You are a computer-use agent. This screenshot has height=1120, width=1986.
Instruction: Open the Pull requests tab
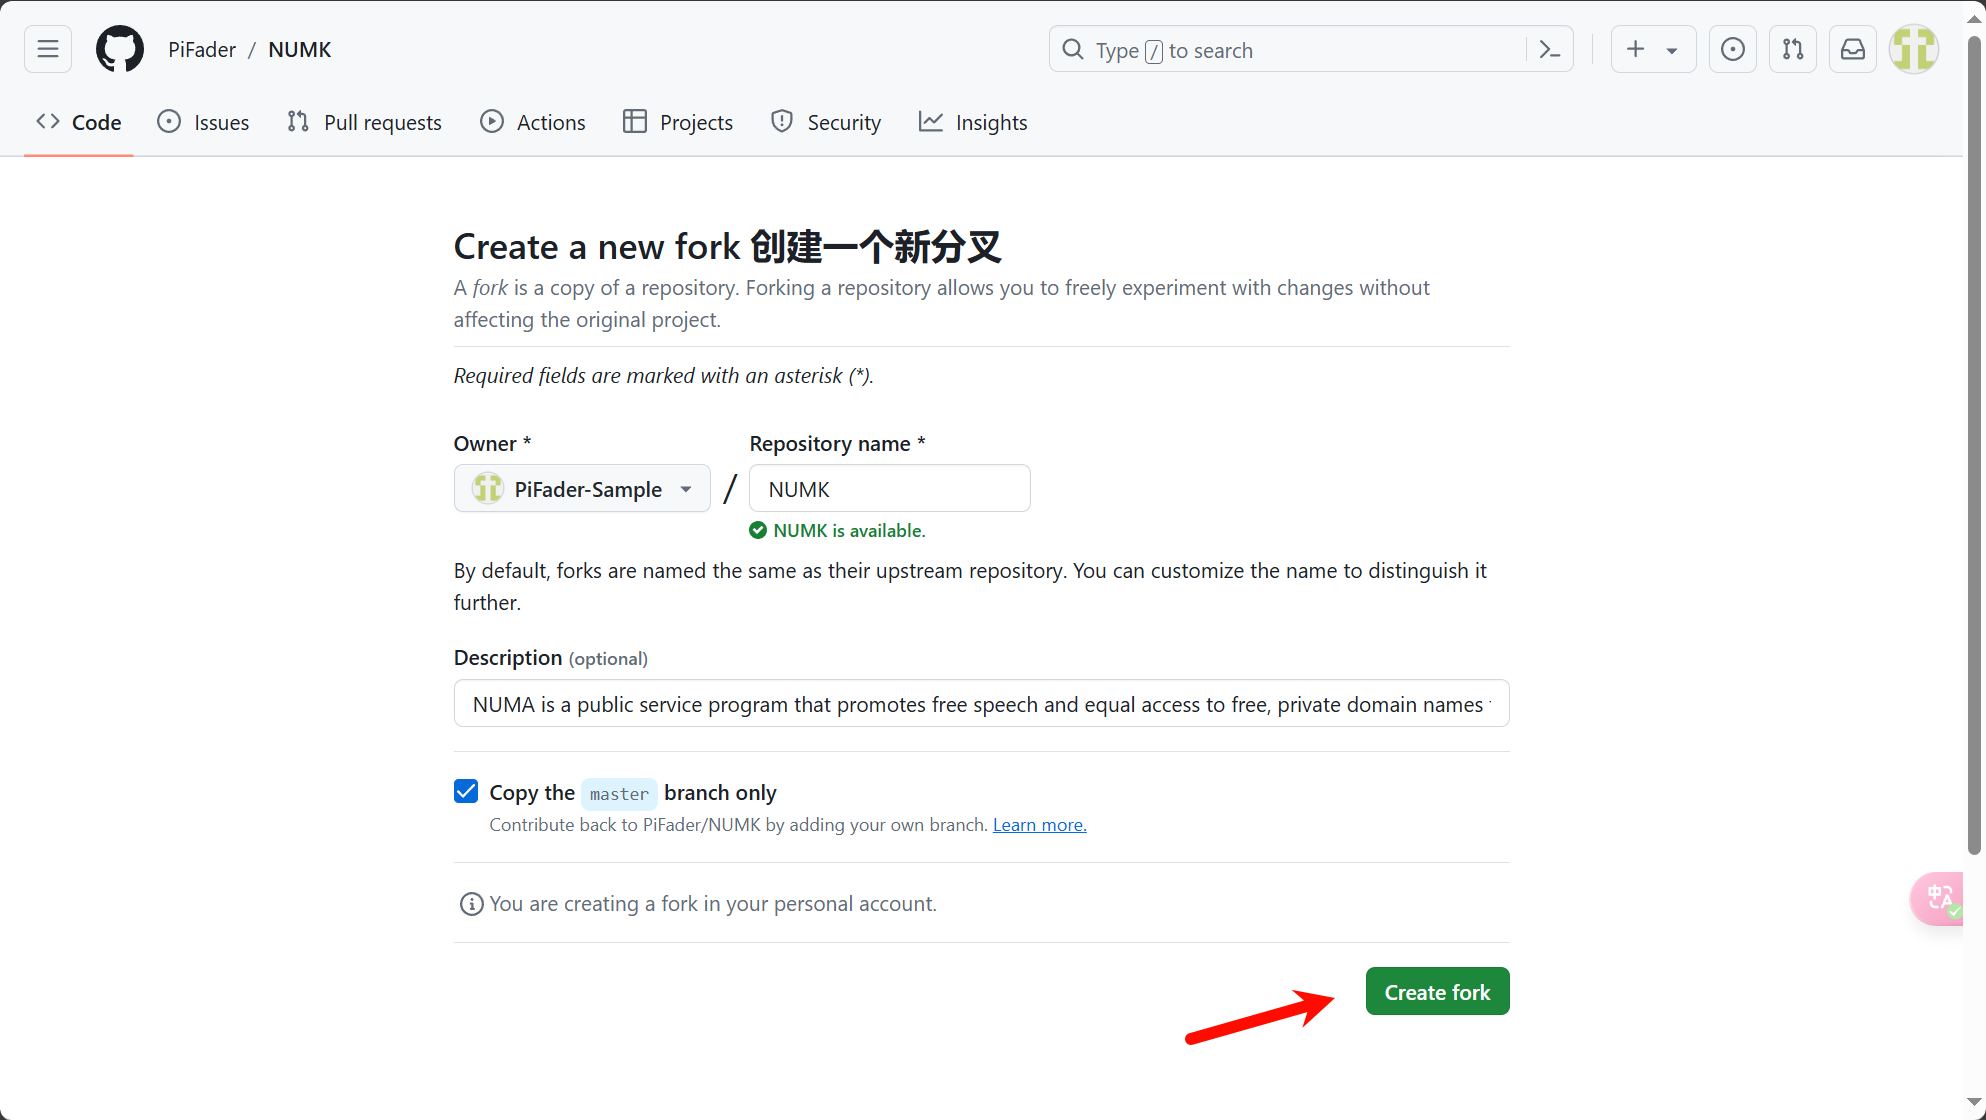point(364,122)
